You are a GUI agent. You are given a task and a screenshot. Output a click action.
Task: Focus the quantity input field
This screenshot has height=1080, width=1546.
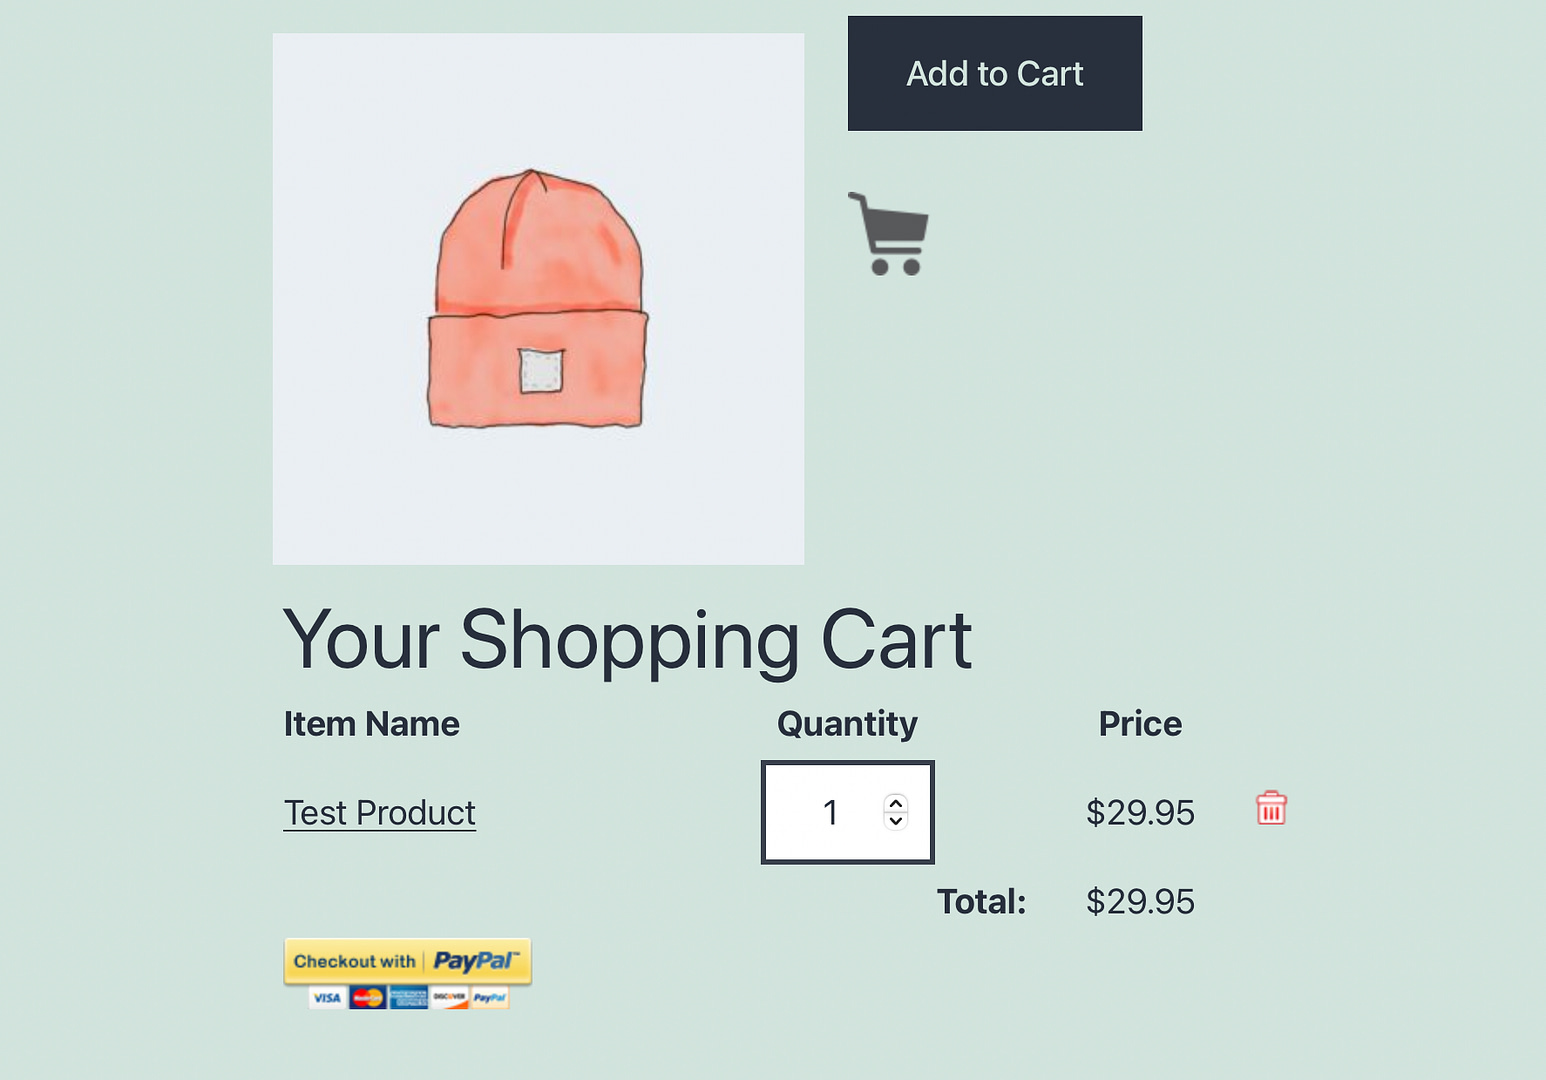tap(847, 812)
